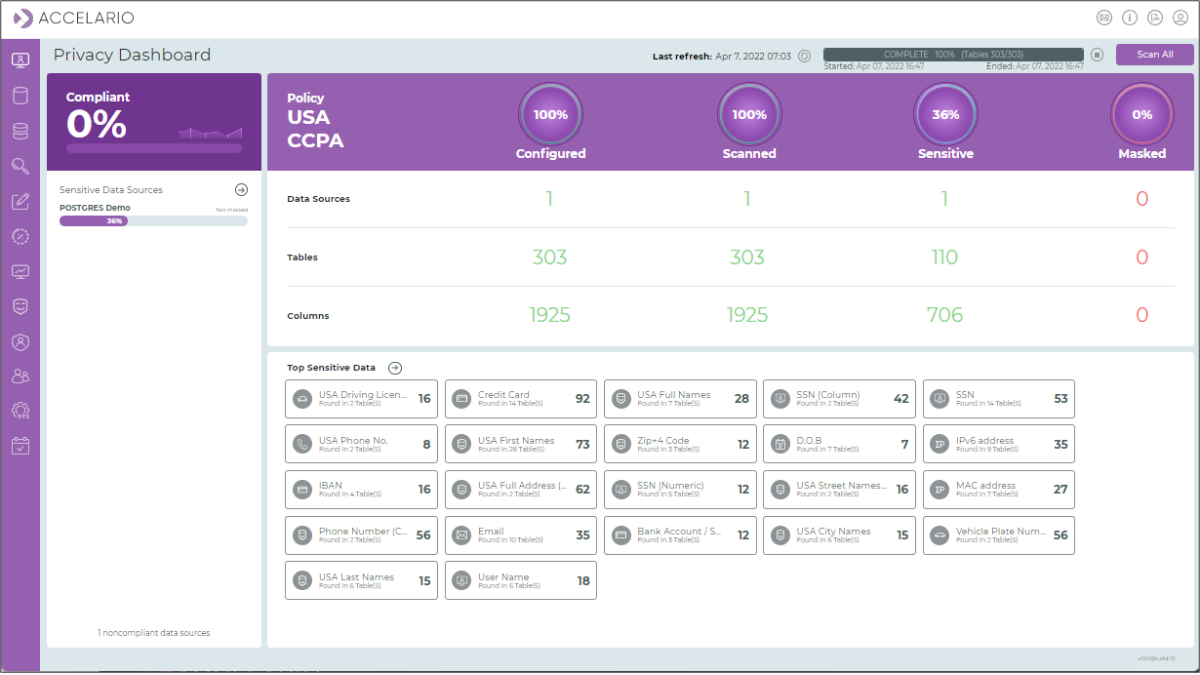Select the edit rules icon in the sidebar
This screenshot has height=675, width=1200.
click(20, 201)
